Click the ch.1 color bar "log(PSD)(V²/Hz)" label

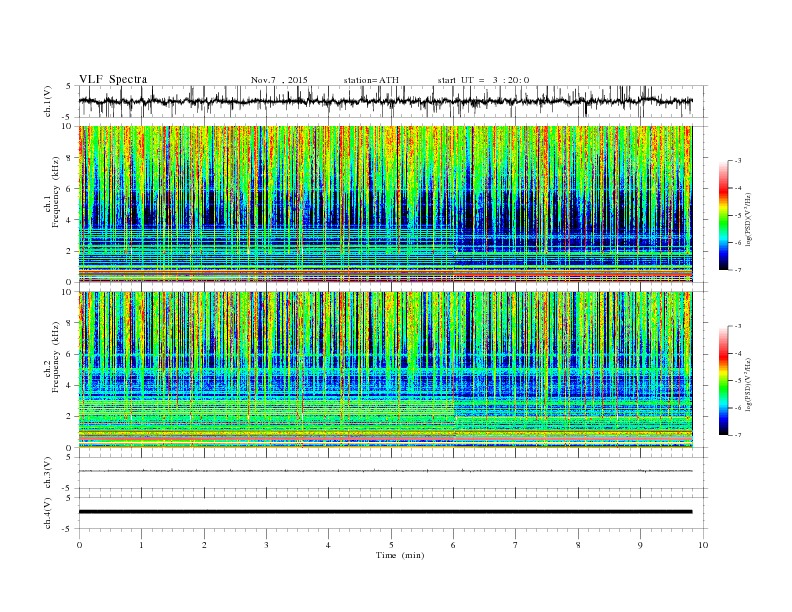749,219
